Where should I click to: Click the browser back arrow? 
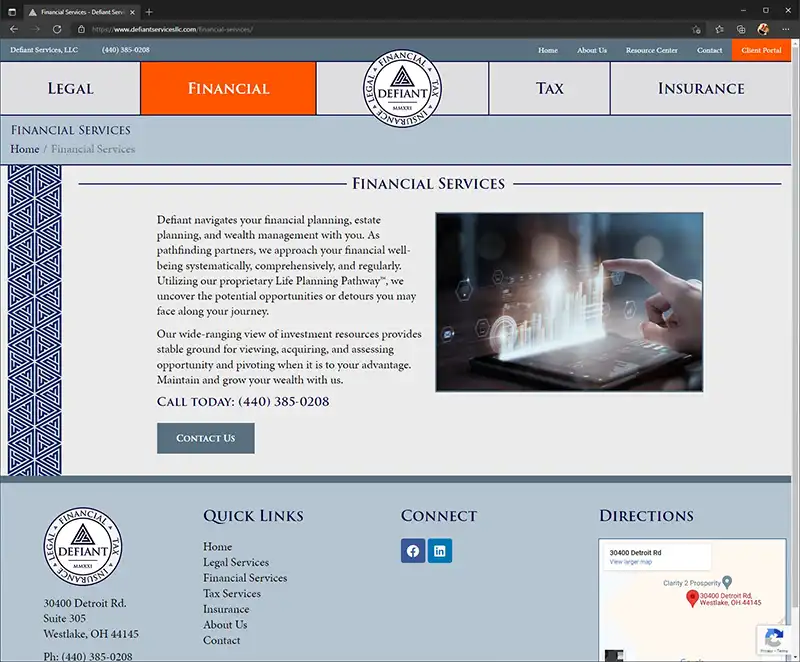14,29
